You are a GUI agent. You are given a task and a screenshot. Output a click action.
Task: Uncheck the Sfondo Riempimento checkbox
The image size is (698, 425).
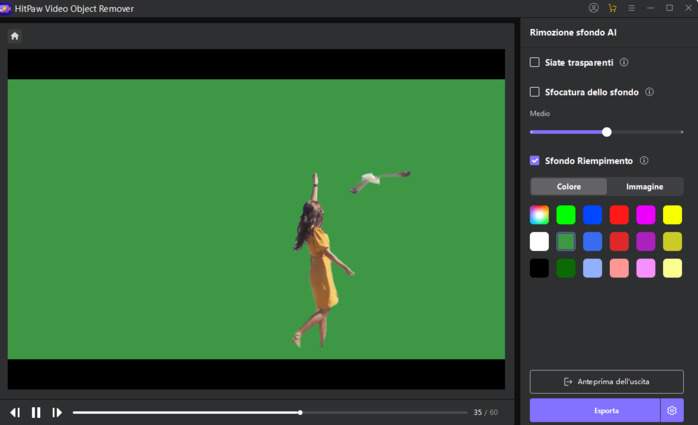(x=535, y=161)
